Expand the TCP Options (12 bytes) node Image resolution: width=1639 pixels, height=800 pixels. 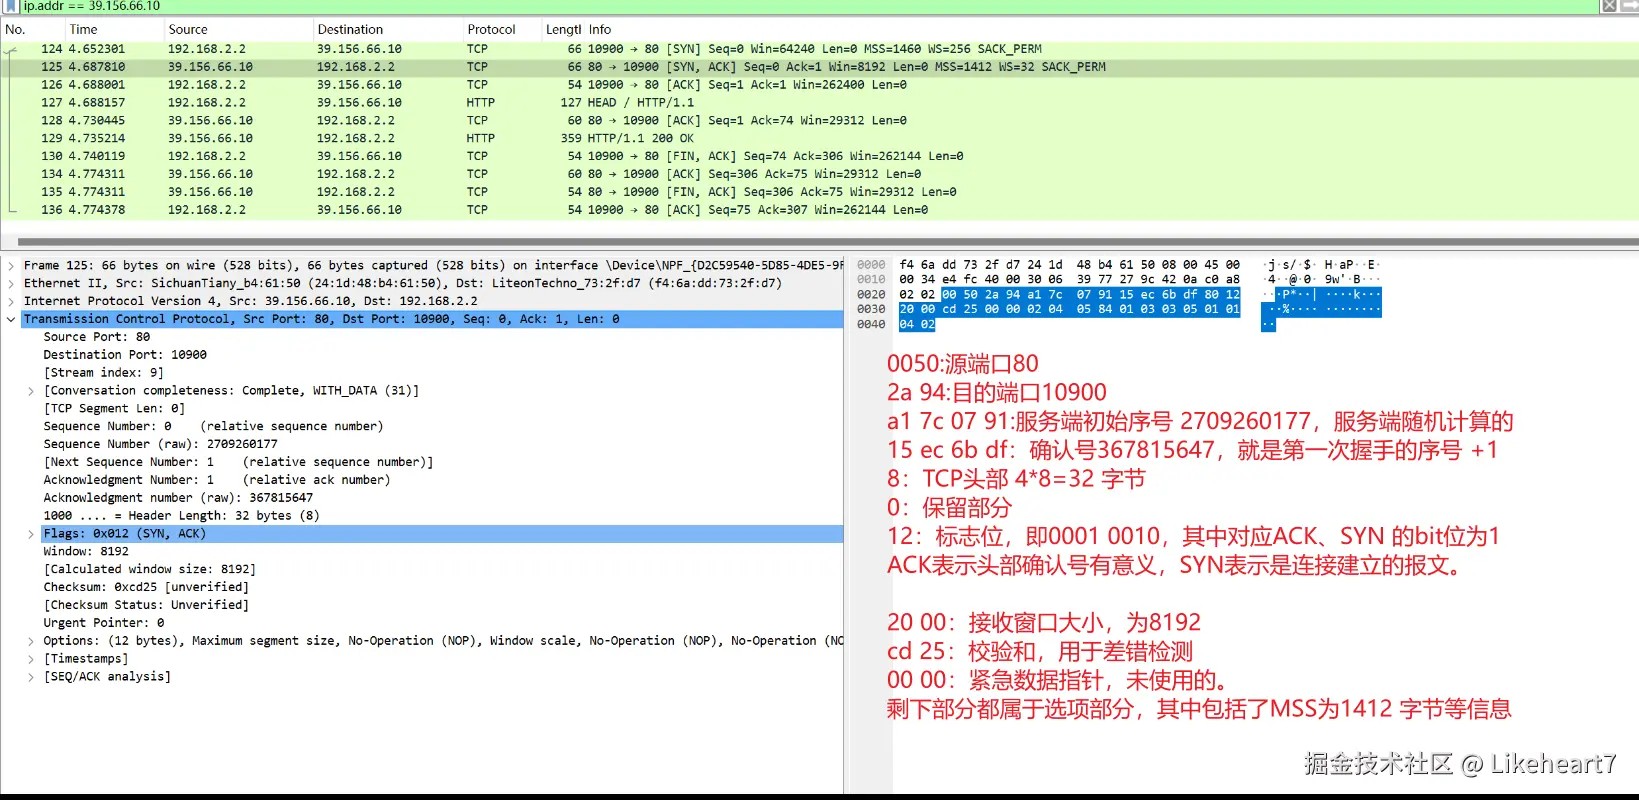pos(31,641)
